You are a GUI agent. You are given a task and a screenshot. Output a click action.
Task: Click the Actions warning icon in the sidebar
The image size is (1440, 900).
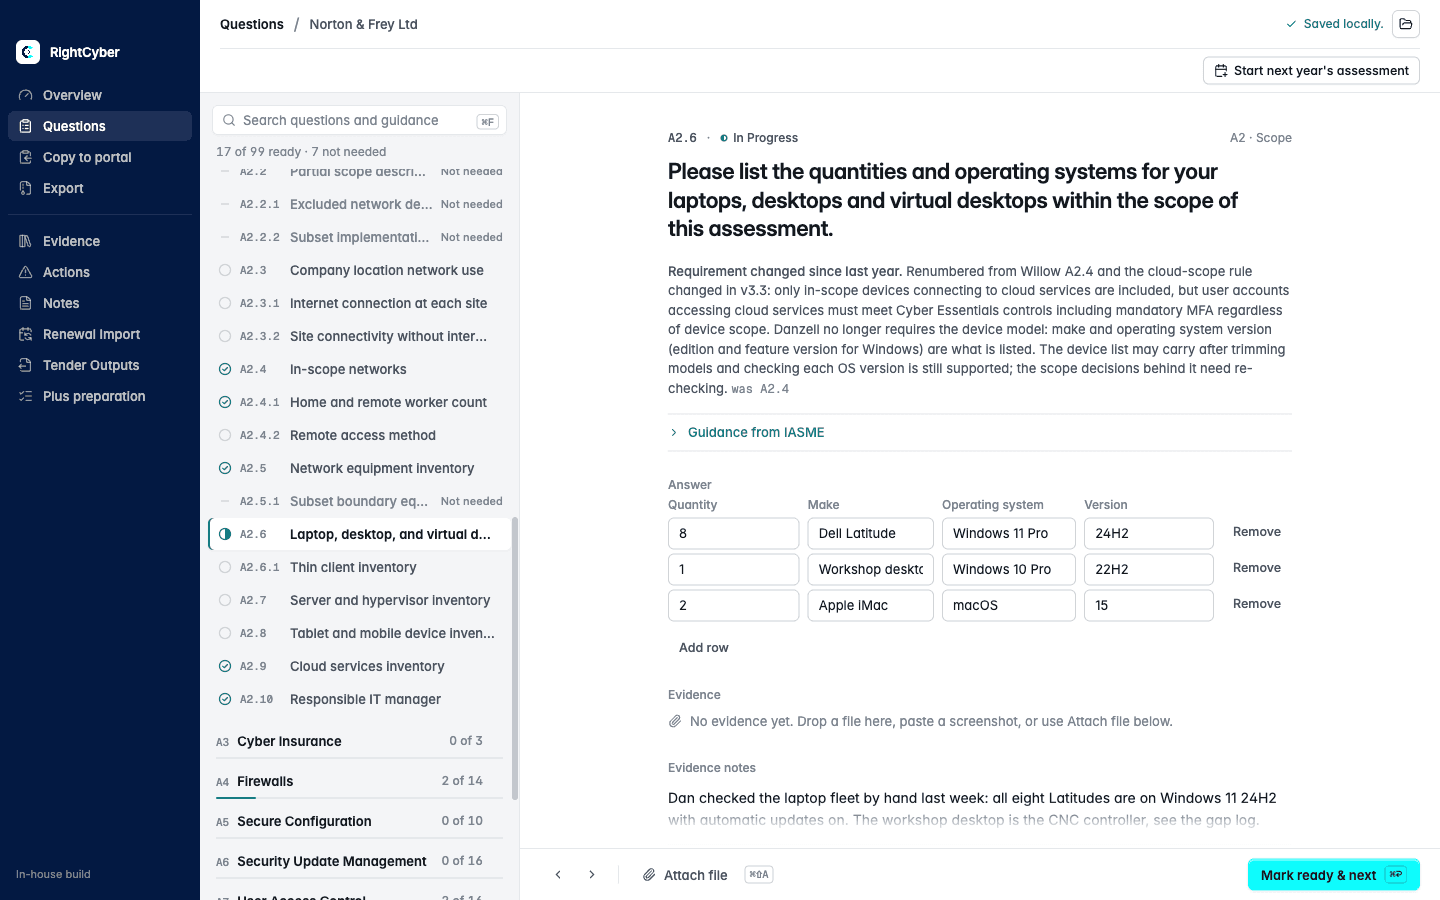26,272
